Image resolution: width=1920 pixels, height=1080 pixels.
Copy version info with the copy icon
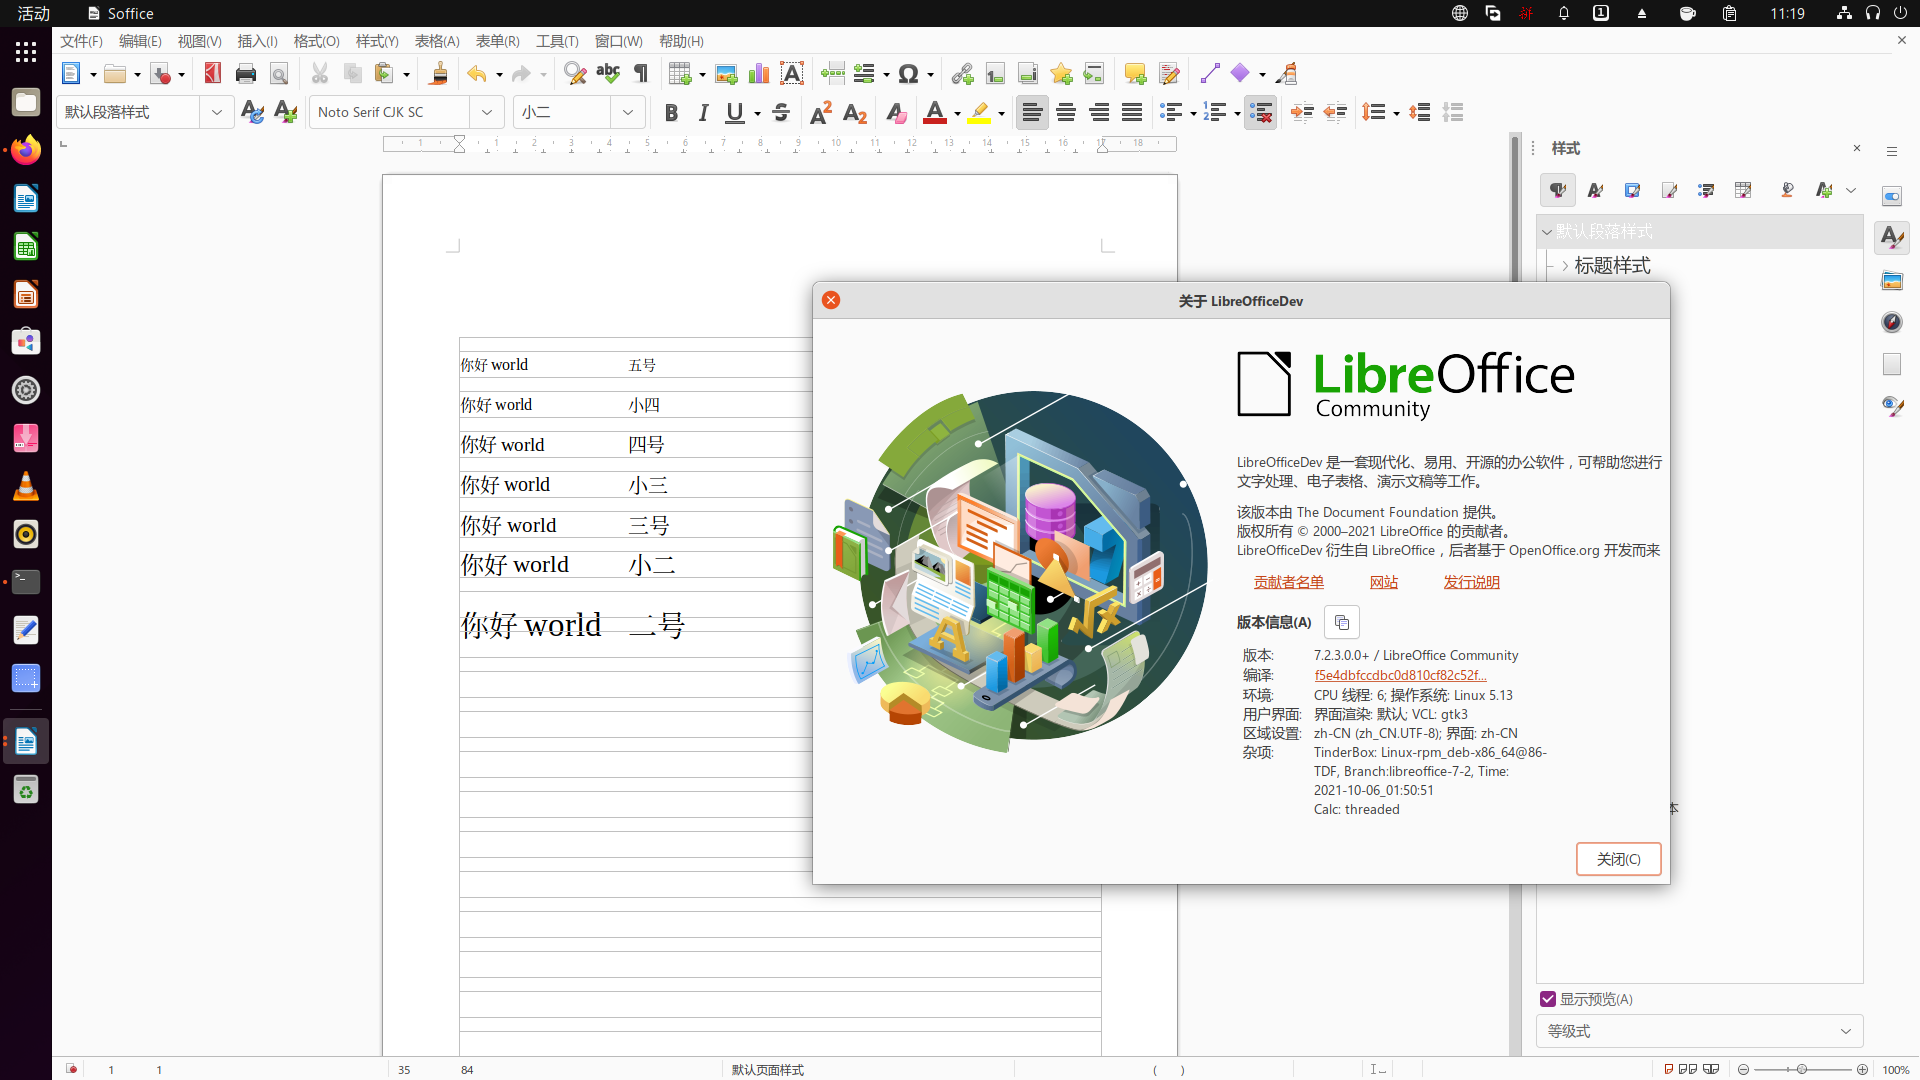coord(1342,622)
